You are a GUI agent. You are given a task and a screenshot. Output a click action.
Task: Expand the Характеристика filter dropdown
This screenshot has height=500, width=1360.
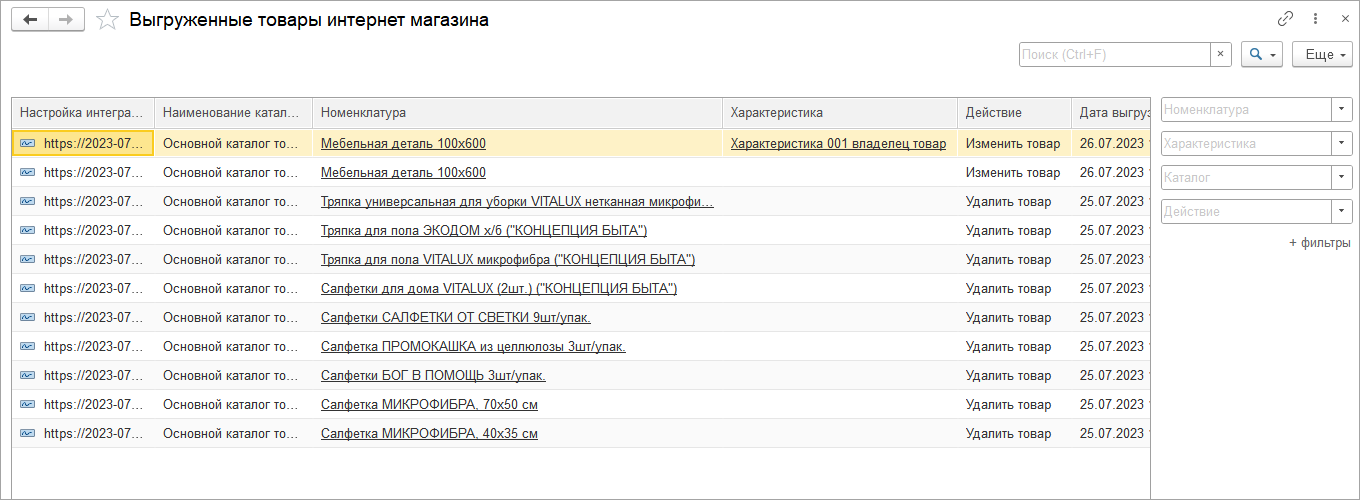click(x=1341, y=144)
